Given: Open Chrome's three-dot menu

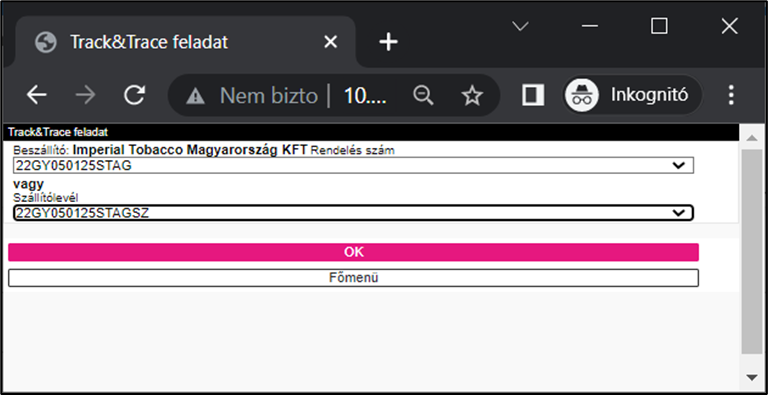Looking at the screenshot, I should click(x=731, y=95).
